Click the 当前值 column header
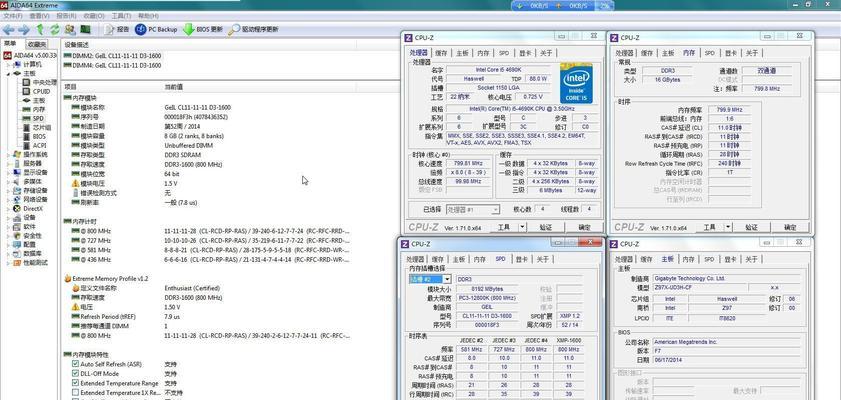Image resolution: width=841 pixels, height=400 pixels. click(174, 86)
